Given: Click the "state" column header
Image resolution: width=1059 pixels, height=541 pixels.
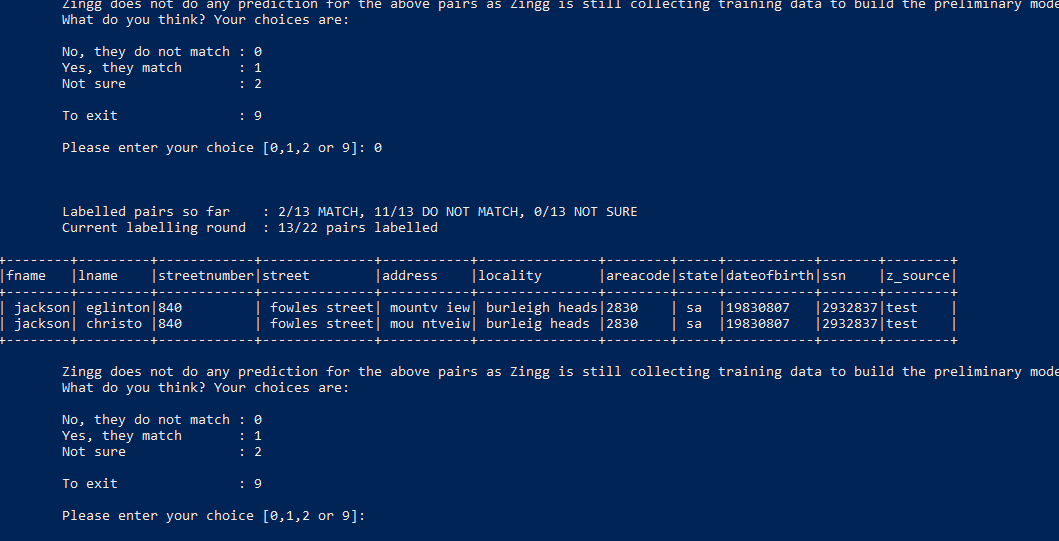Looking at the screenshot, I should 698,276.
